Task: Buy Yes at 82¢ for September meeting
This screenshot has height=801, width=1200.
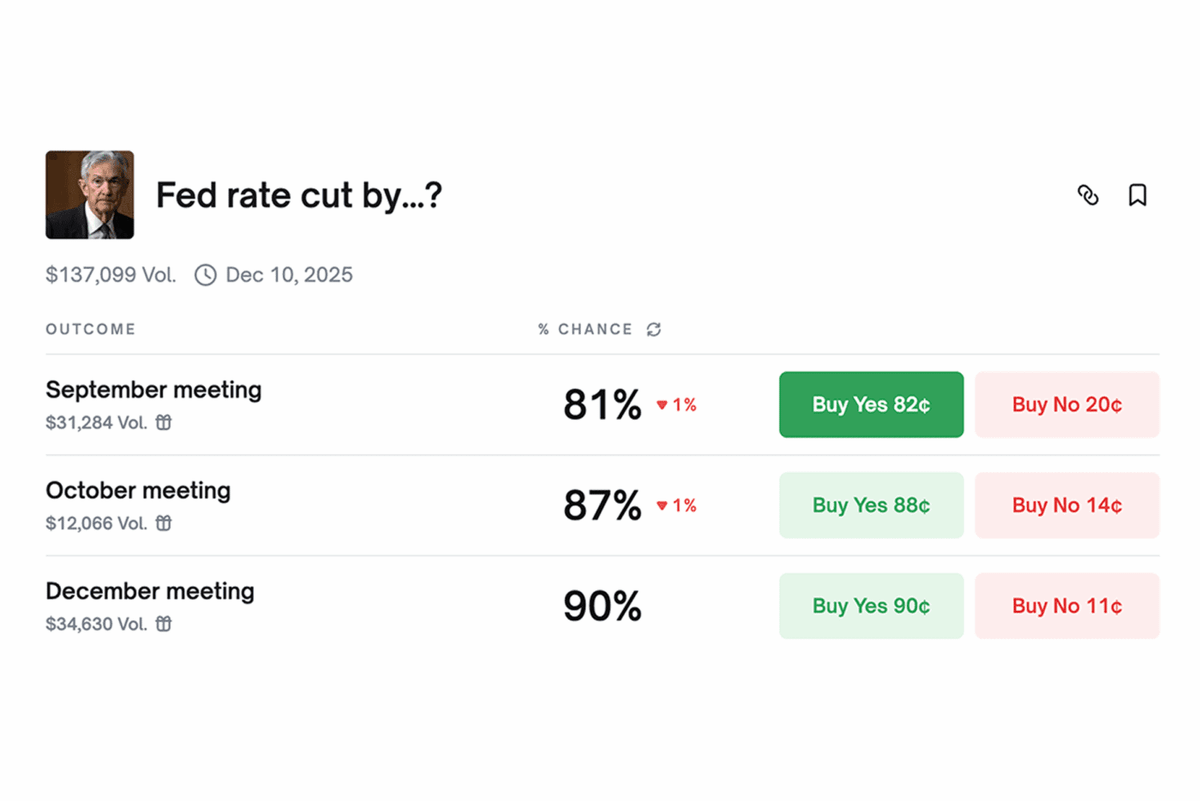Action: coord(871,404)
